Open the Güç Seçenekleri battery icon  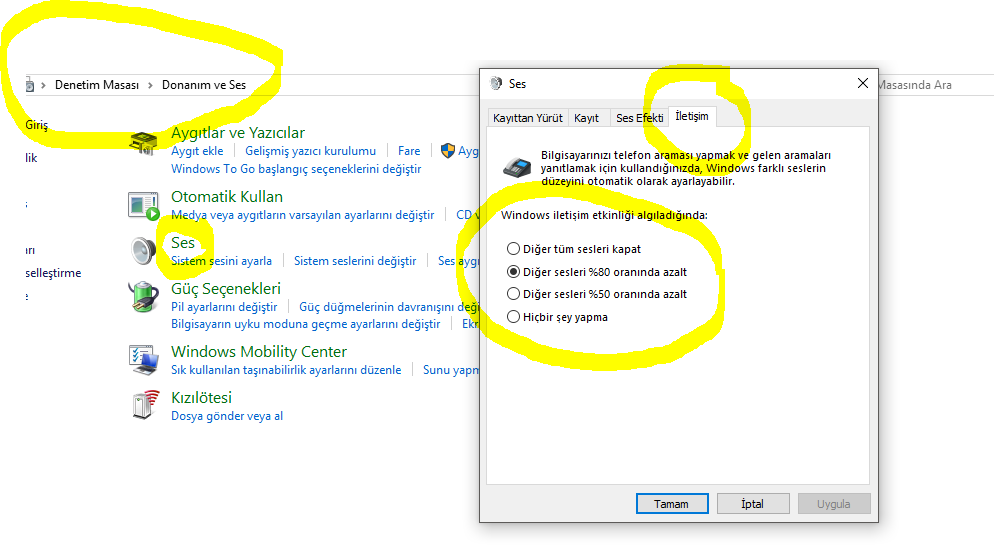pyautogui.click(x=143, y=297)
